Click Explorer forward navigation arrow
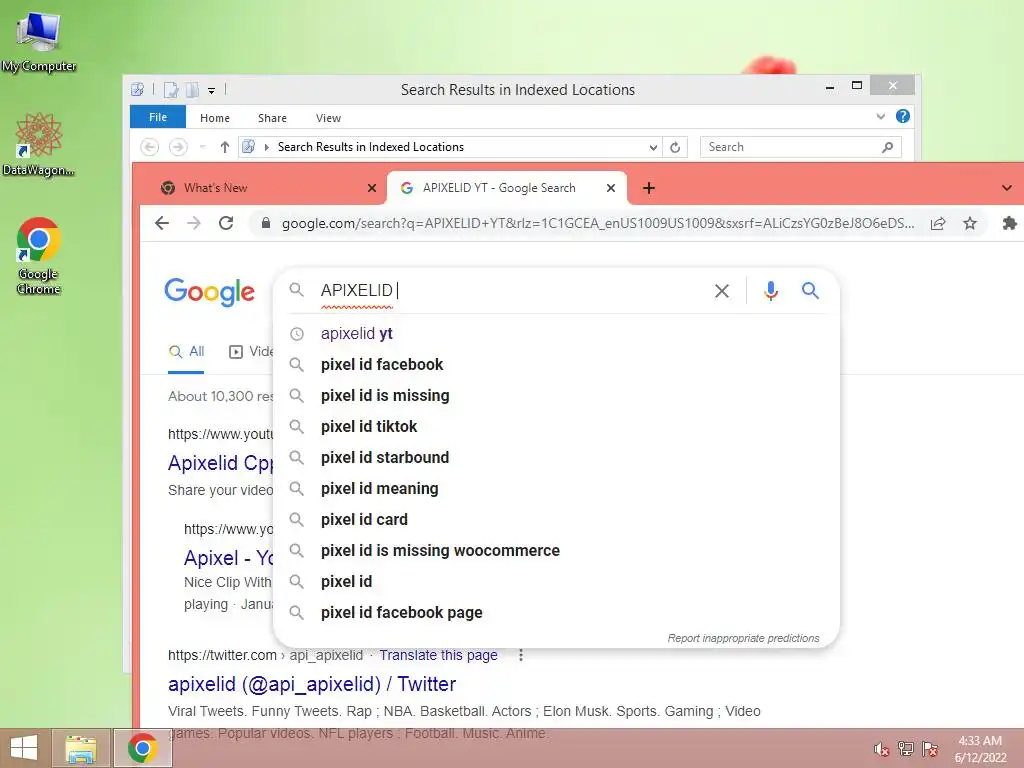1024x768 pixels. pos(178,147)
